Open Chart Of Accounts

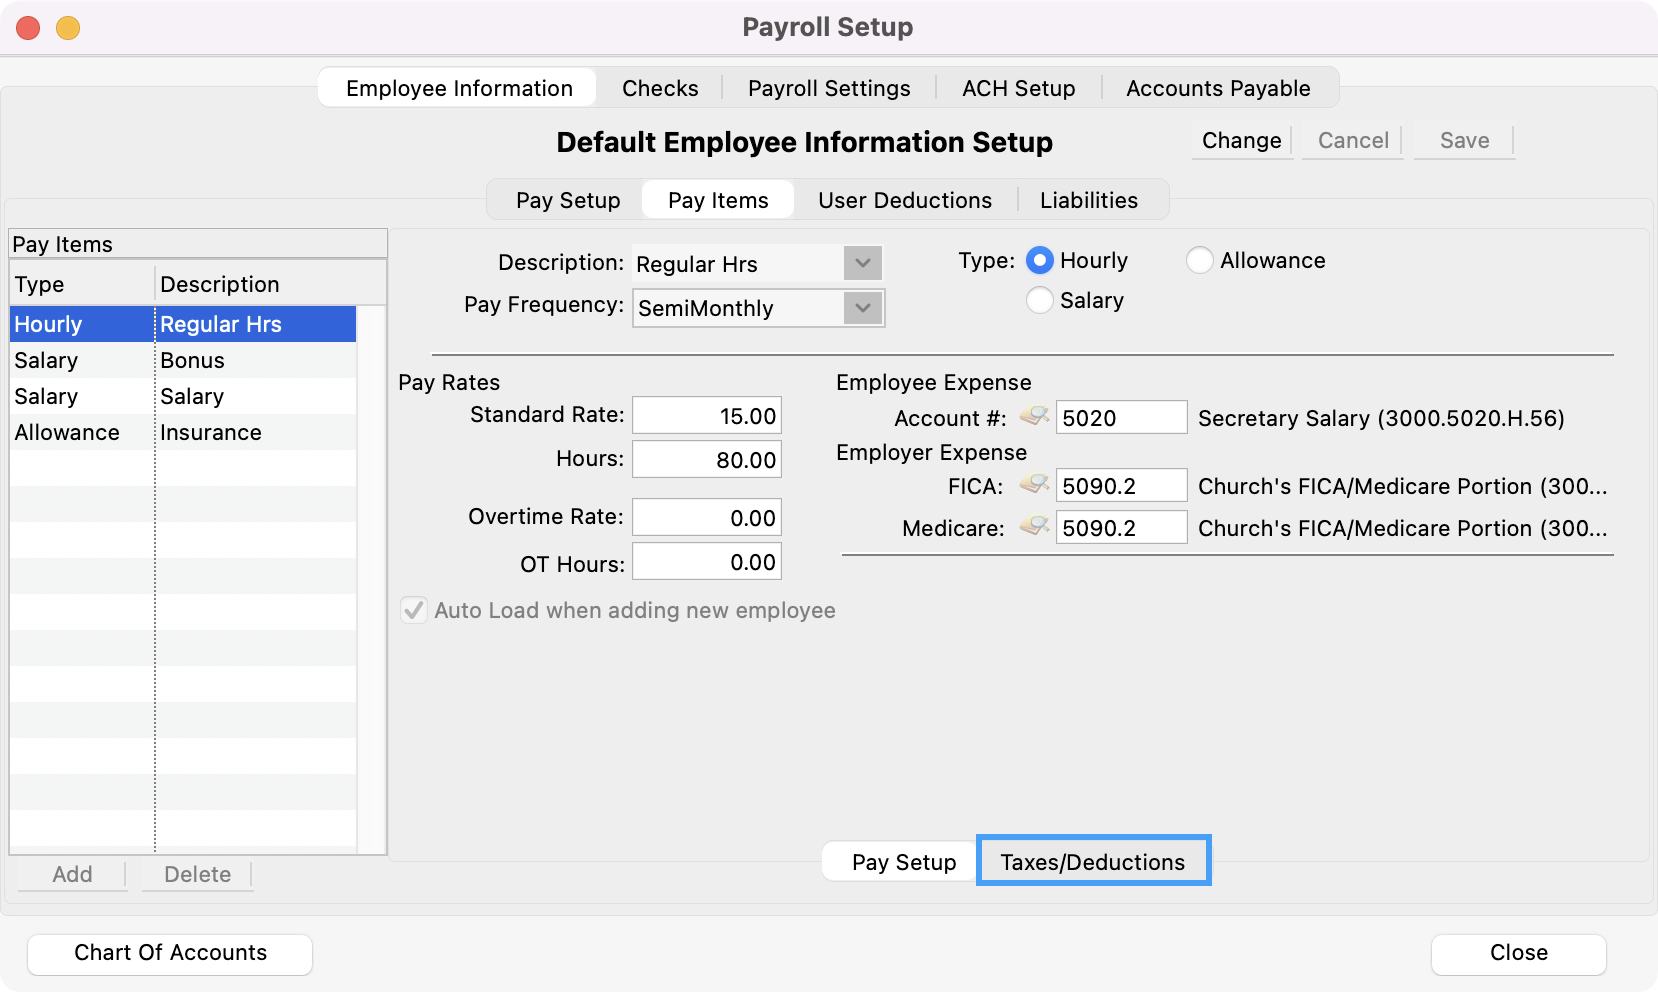(170, 953)
